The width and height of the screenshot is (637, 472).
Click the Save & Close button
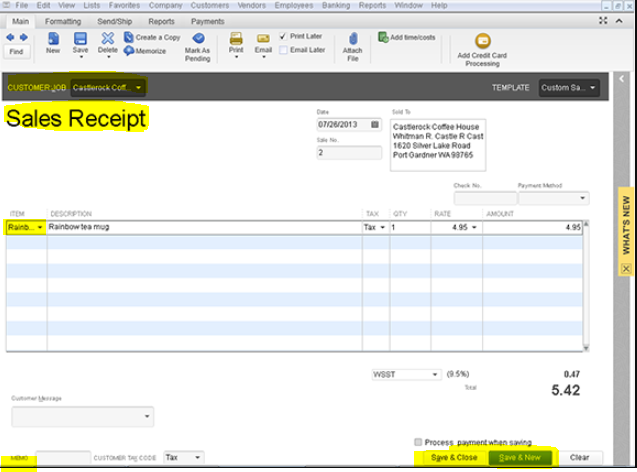(453, 457)
